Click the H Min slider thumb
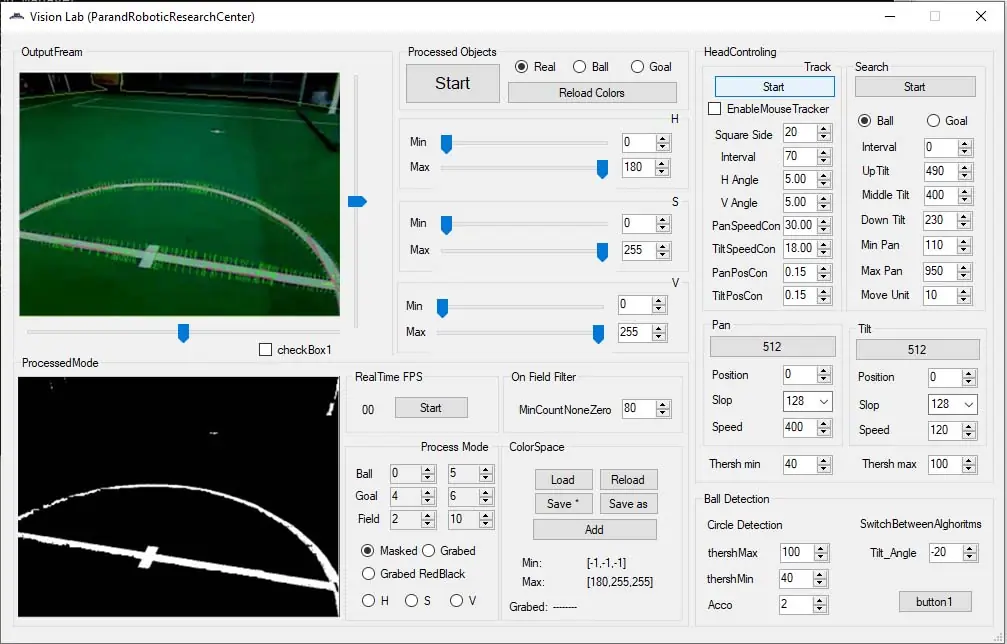The width and height of the screenshot is (1007, 644). tap(446, 144)
